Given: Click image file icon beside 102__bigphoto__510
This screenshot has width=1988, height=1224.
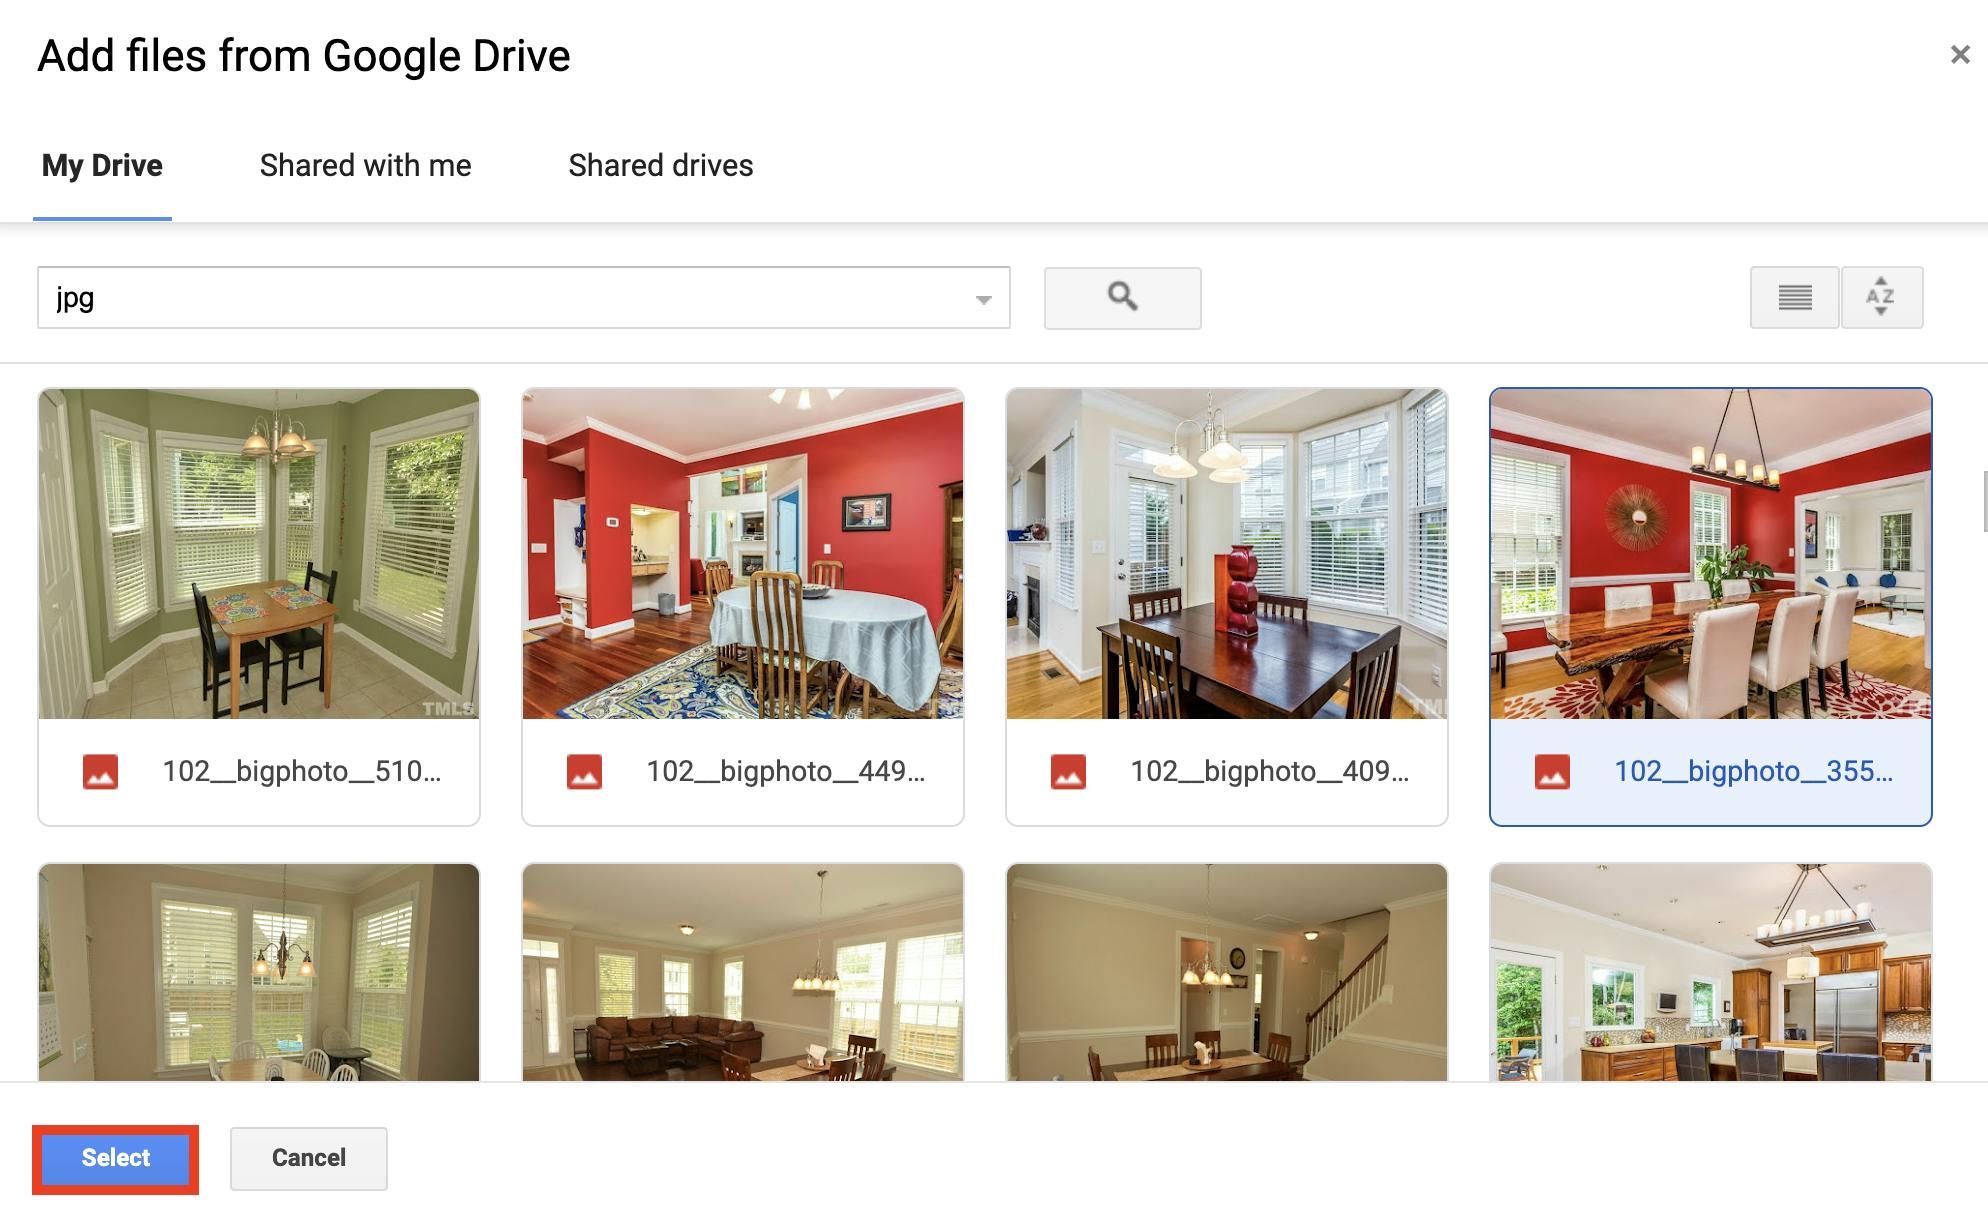Looking at the screenshot, I should click(100, 772).
